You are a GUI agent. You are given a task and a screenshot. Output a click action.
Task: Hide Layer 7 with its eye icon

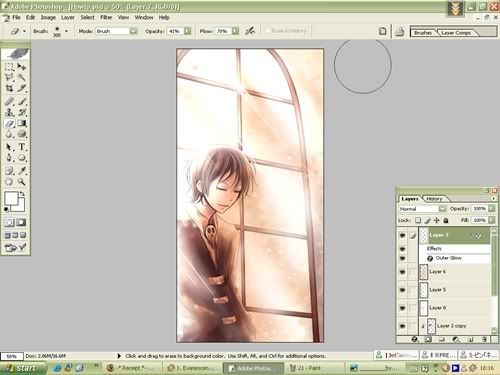[402, 235]
